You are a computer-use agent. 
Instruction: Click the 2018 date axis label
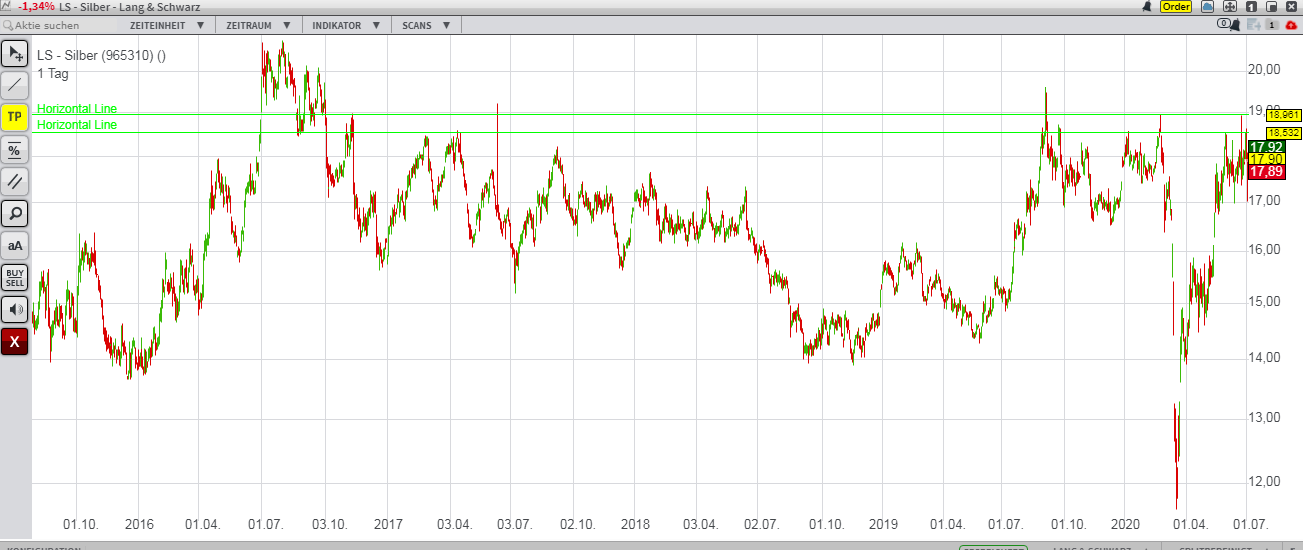click(x=635, y=524)
